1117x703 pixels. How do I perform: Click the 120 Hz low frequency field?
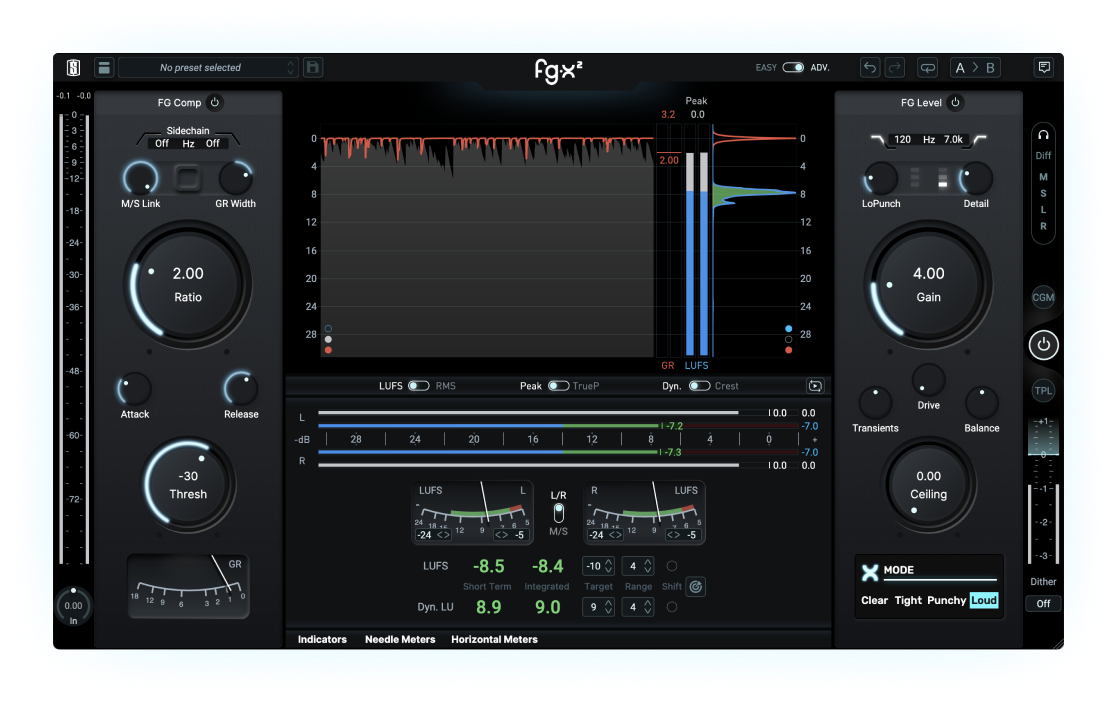coord(903,140)
